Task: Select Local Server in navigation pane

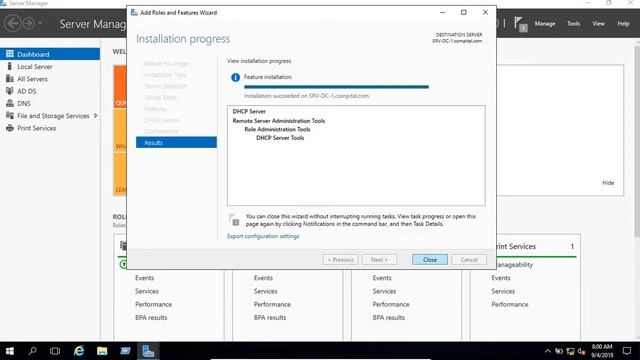Action: [x=50, y=66]
